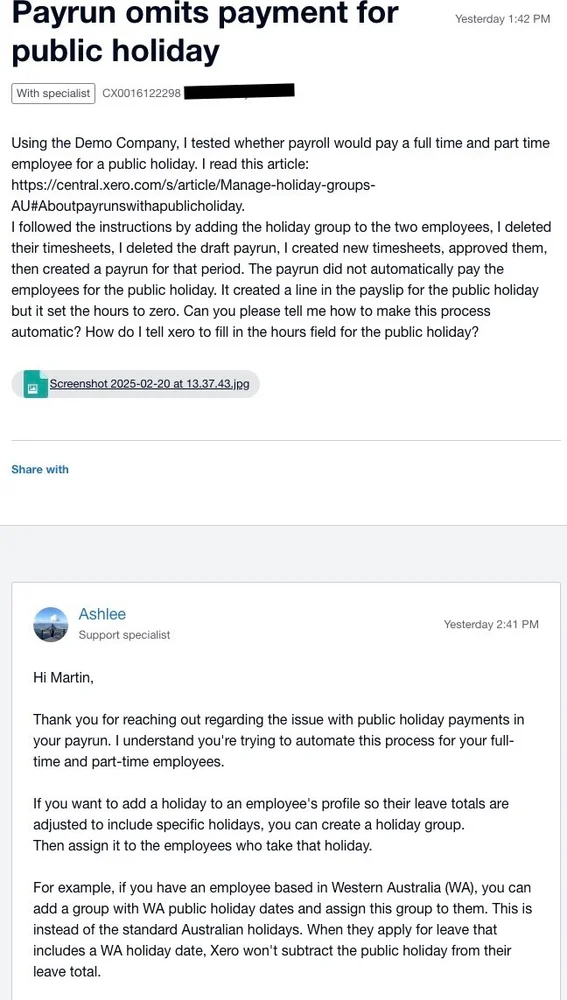
Task: Click the With specialist status badge
Action: click(53, 93)
